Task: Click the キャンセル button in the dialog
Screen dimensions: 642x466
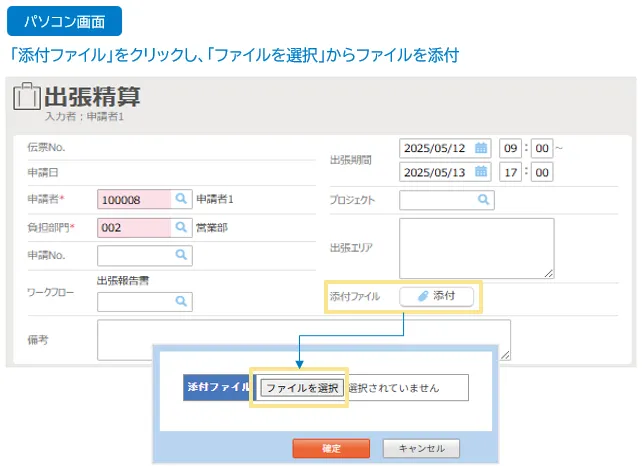Action: coord(421,449)
